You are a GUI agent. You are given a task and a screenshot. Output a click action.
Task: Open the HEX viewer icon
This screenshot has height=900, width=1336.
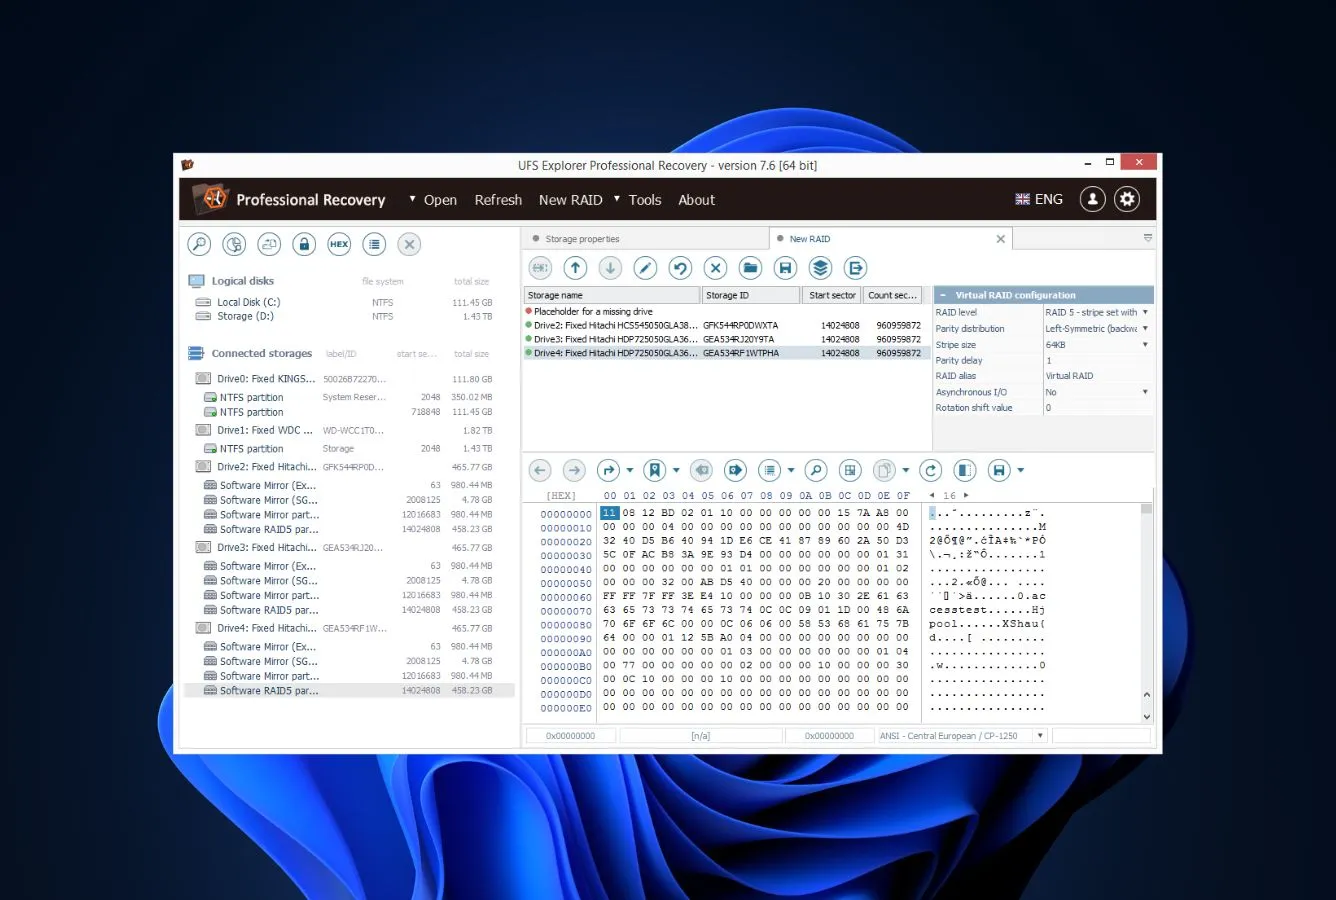point(339,244)
